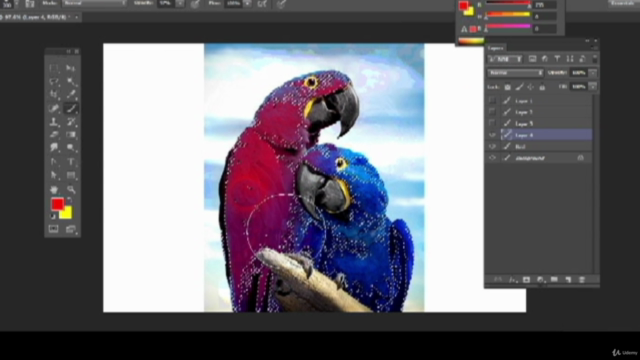Show Layer 1 visibility box
The image size is (640, 360).
tap(493, 100)
